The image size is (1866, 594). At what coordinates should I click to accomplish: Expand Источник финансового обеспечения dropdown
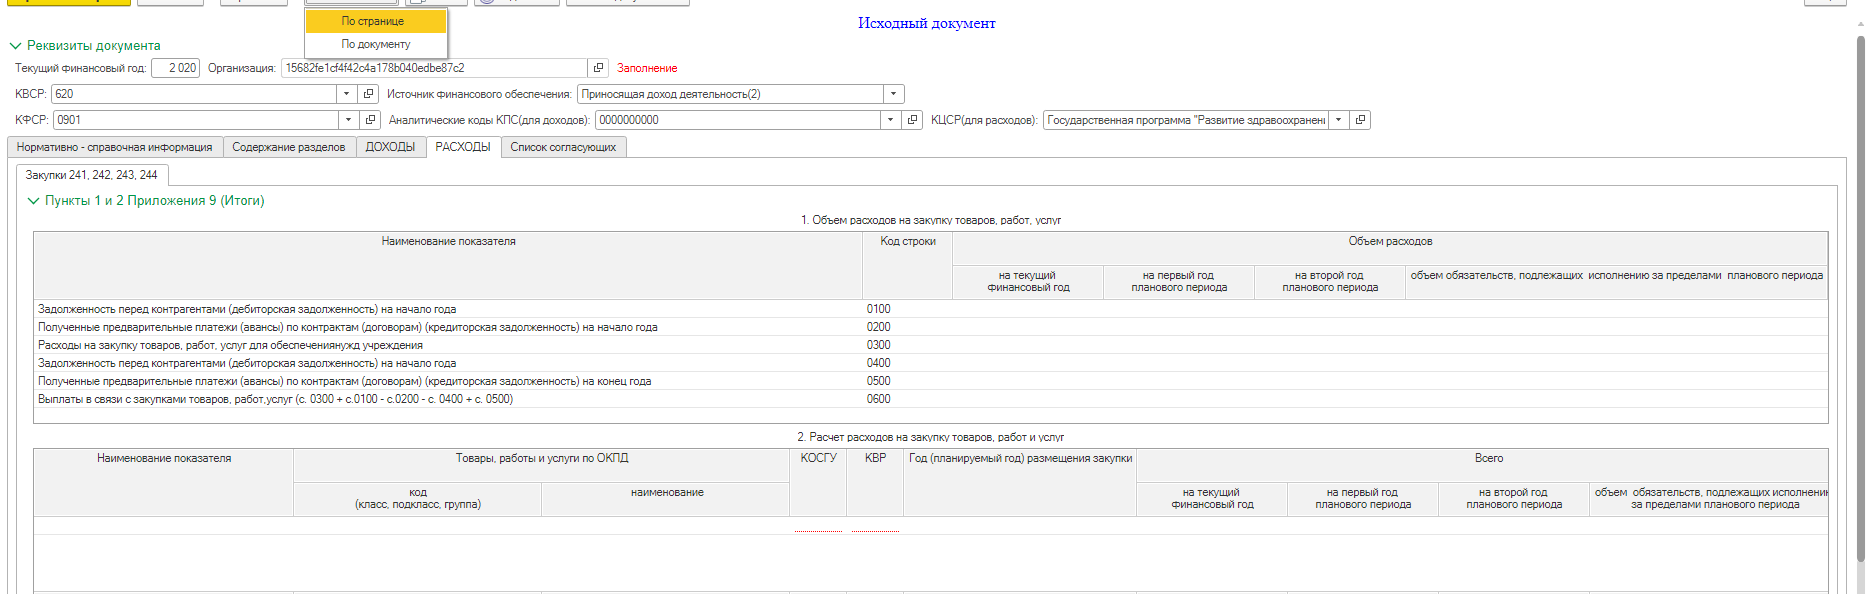click(x=893, y=94)
